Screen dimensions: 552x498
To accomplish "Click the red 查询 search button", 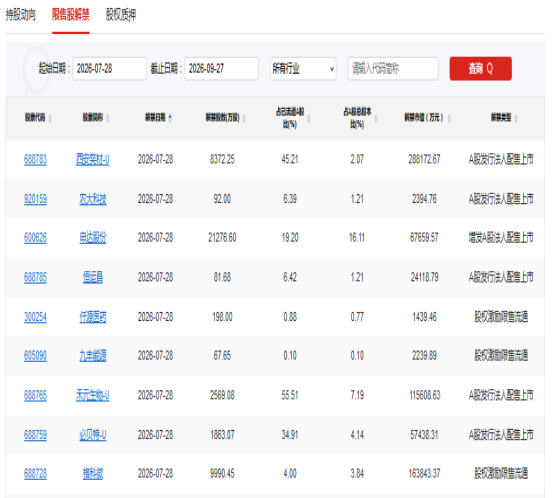I will (481, 69).
